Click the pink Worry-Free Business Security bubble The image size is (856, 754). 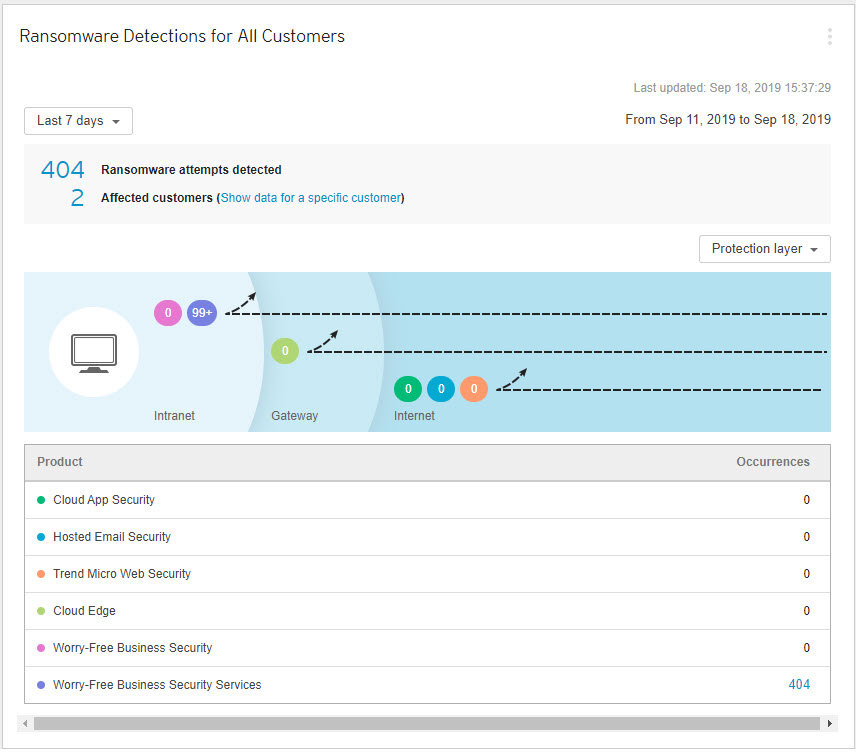(x=168, y=313)
